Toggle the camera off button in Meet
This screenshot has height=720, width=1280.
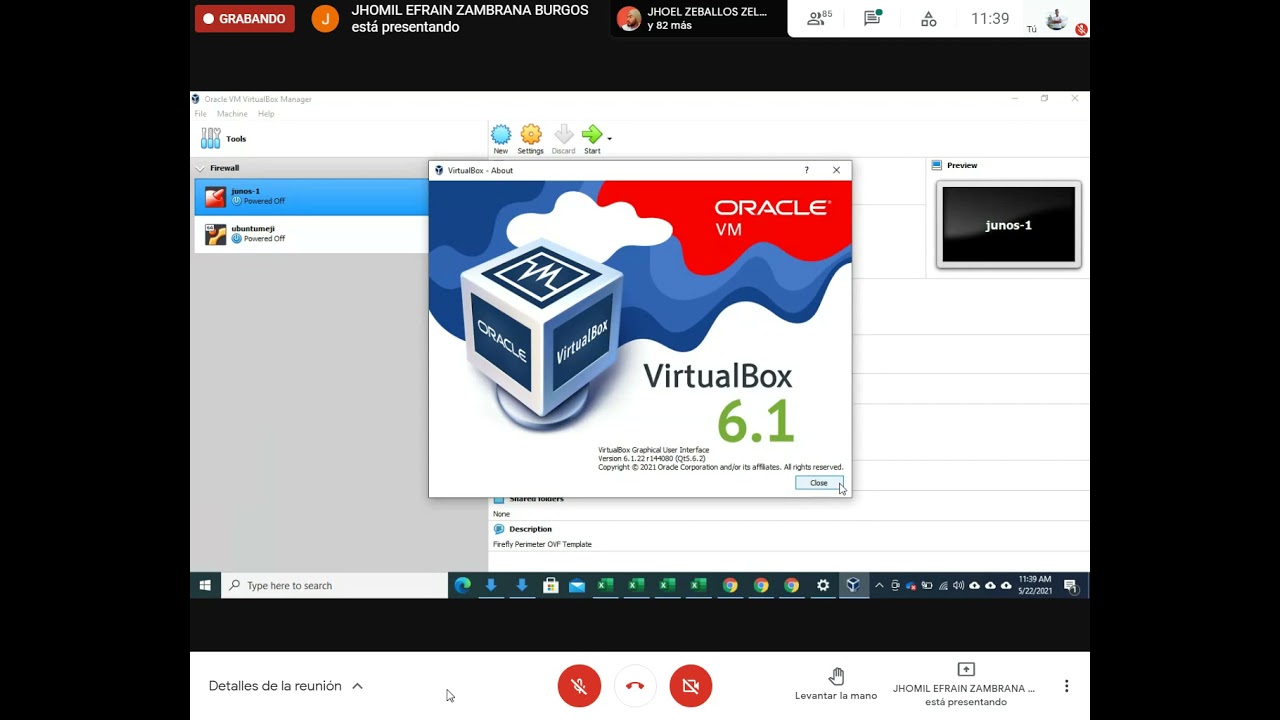(690, 686)
